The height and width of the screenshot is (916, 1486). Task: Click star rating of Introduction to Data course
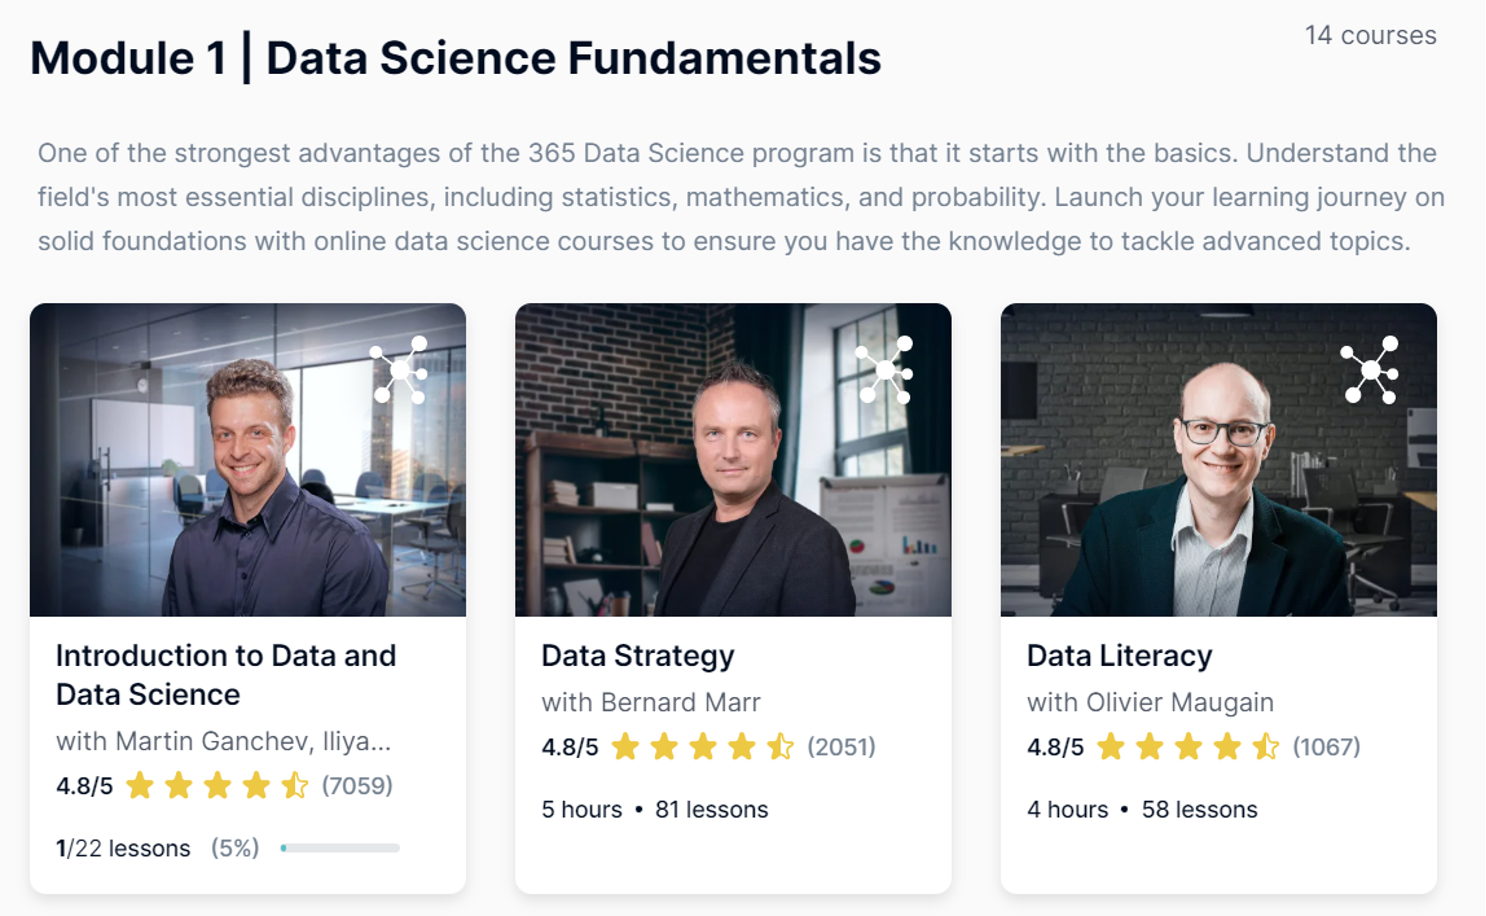coord(217,786)
